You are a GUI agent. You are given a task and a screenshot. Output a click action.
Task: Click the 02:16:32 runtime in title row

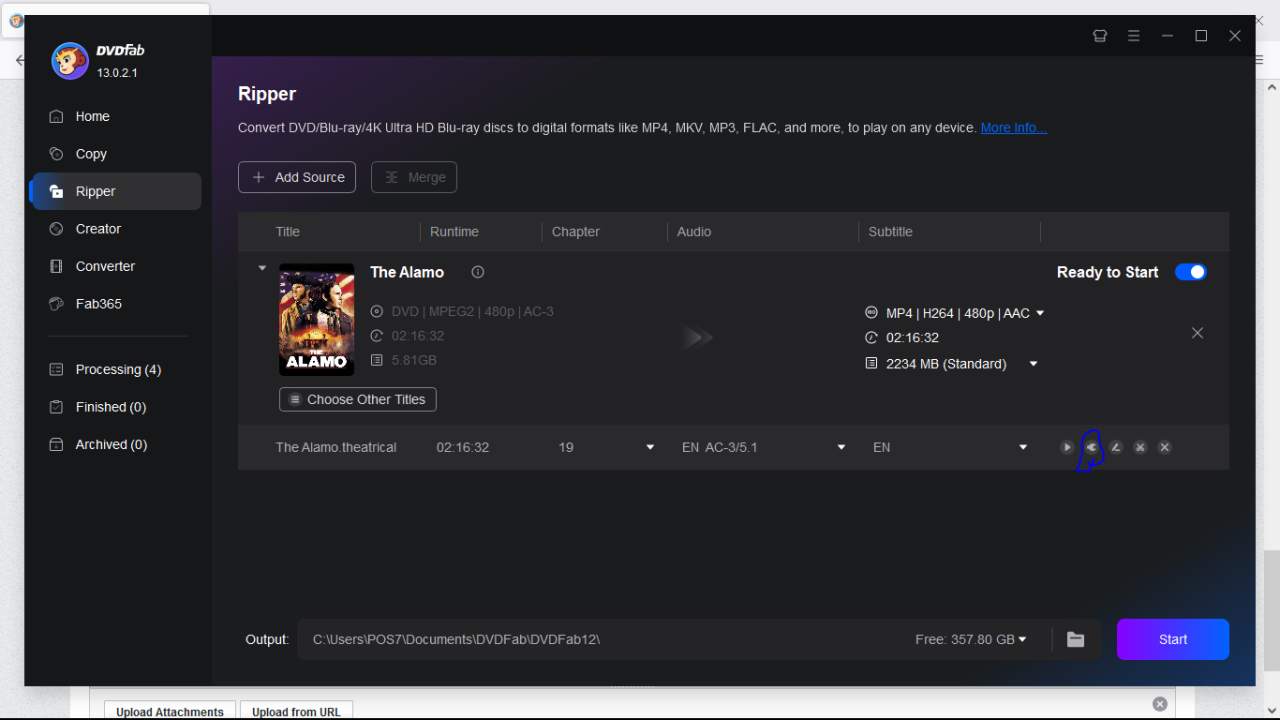(x=463, y=447)
